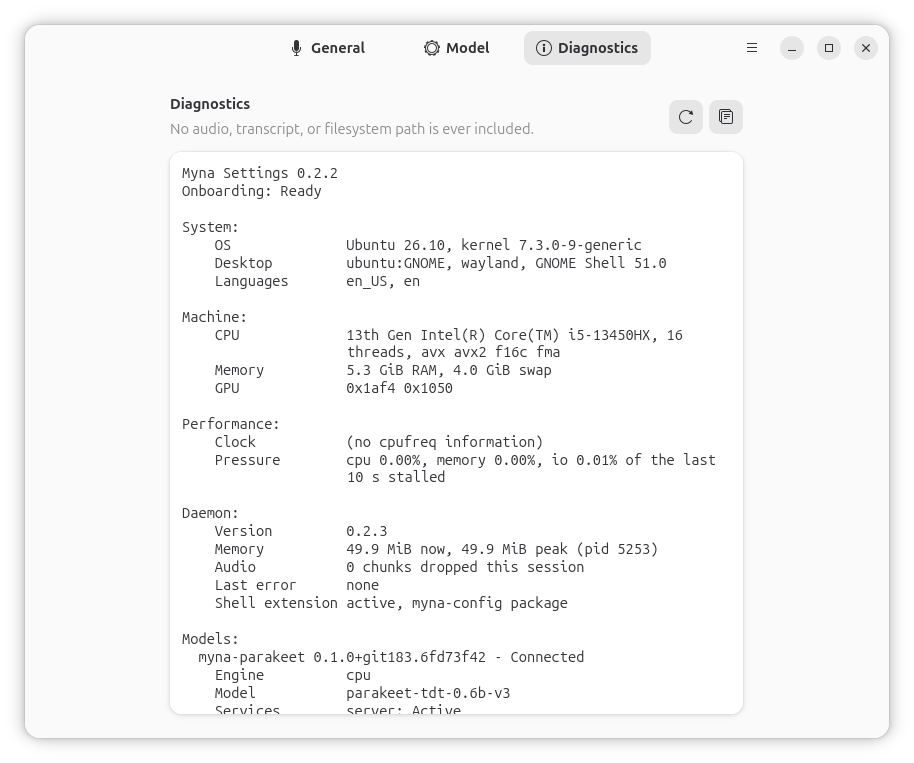Click the '13th Gen Intel(R) Core(TM)' CPU line
The width and height of the screenshot is (914, 763).
pos(514,335)
